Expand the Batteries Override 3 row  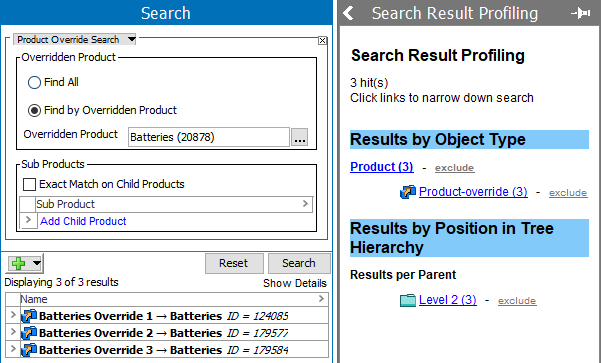(13, 349)
